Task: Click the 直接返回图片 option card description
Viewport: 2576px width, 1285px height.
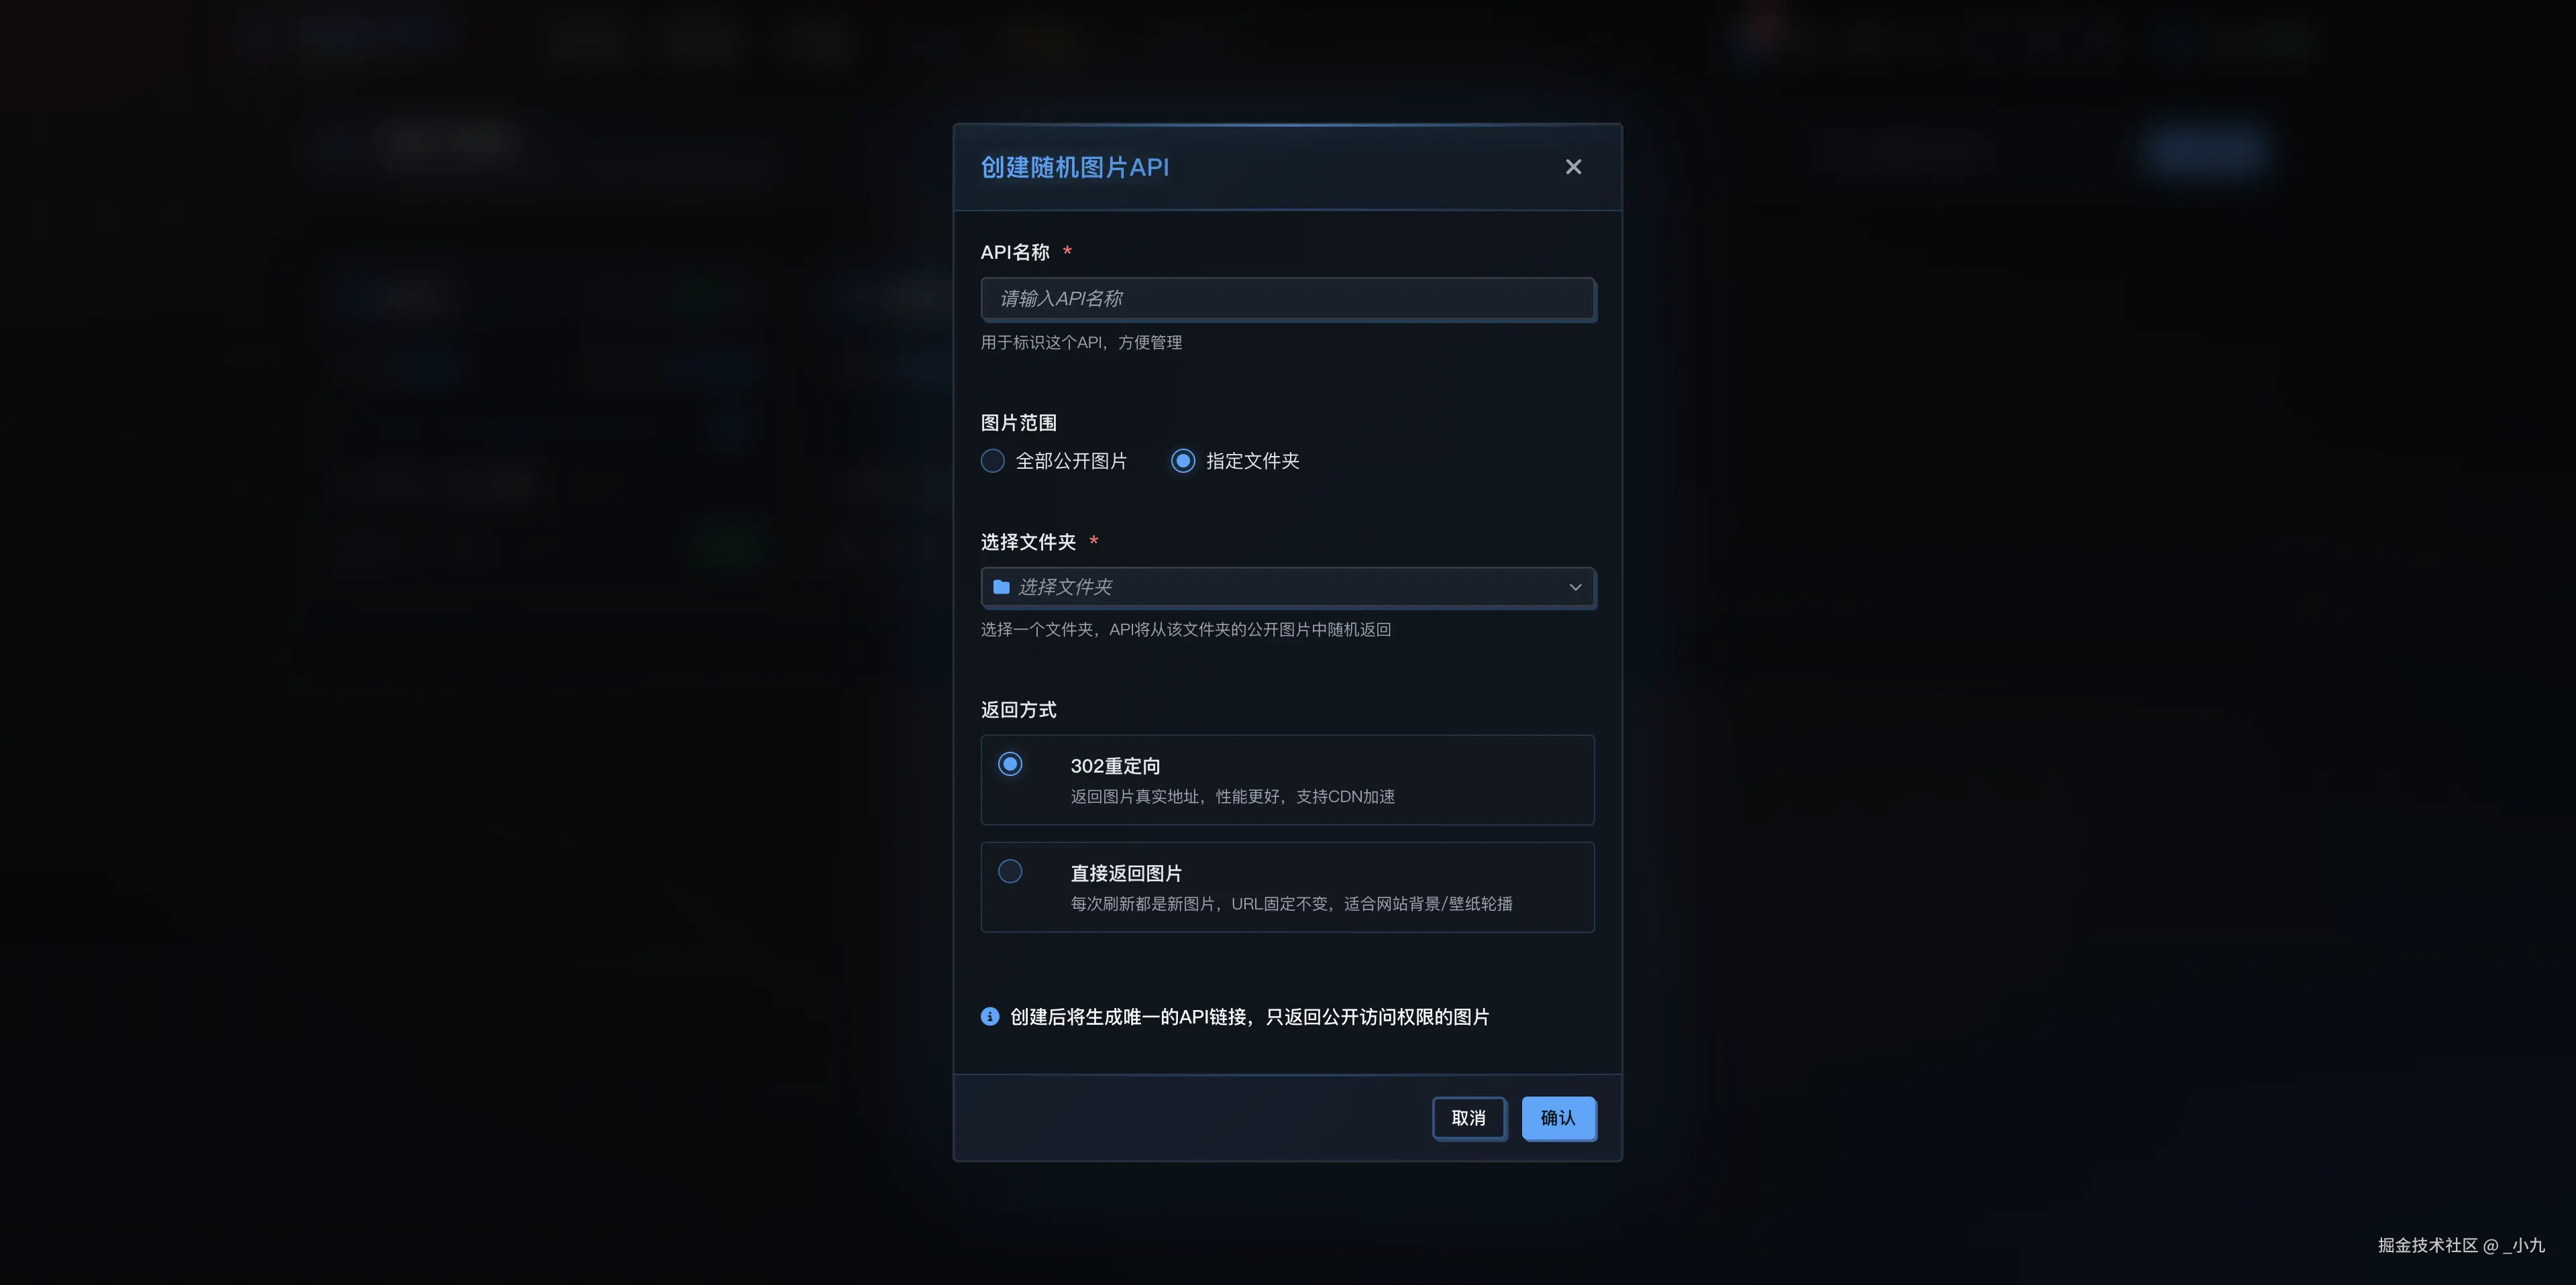Action: coord(1291,904)
